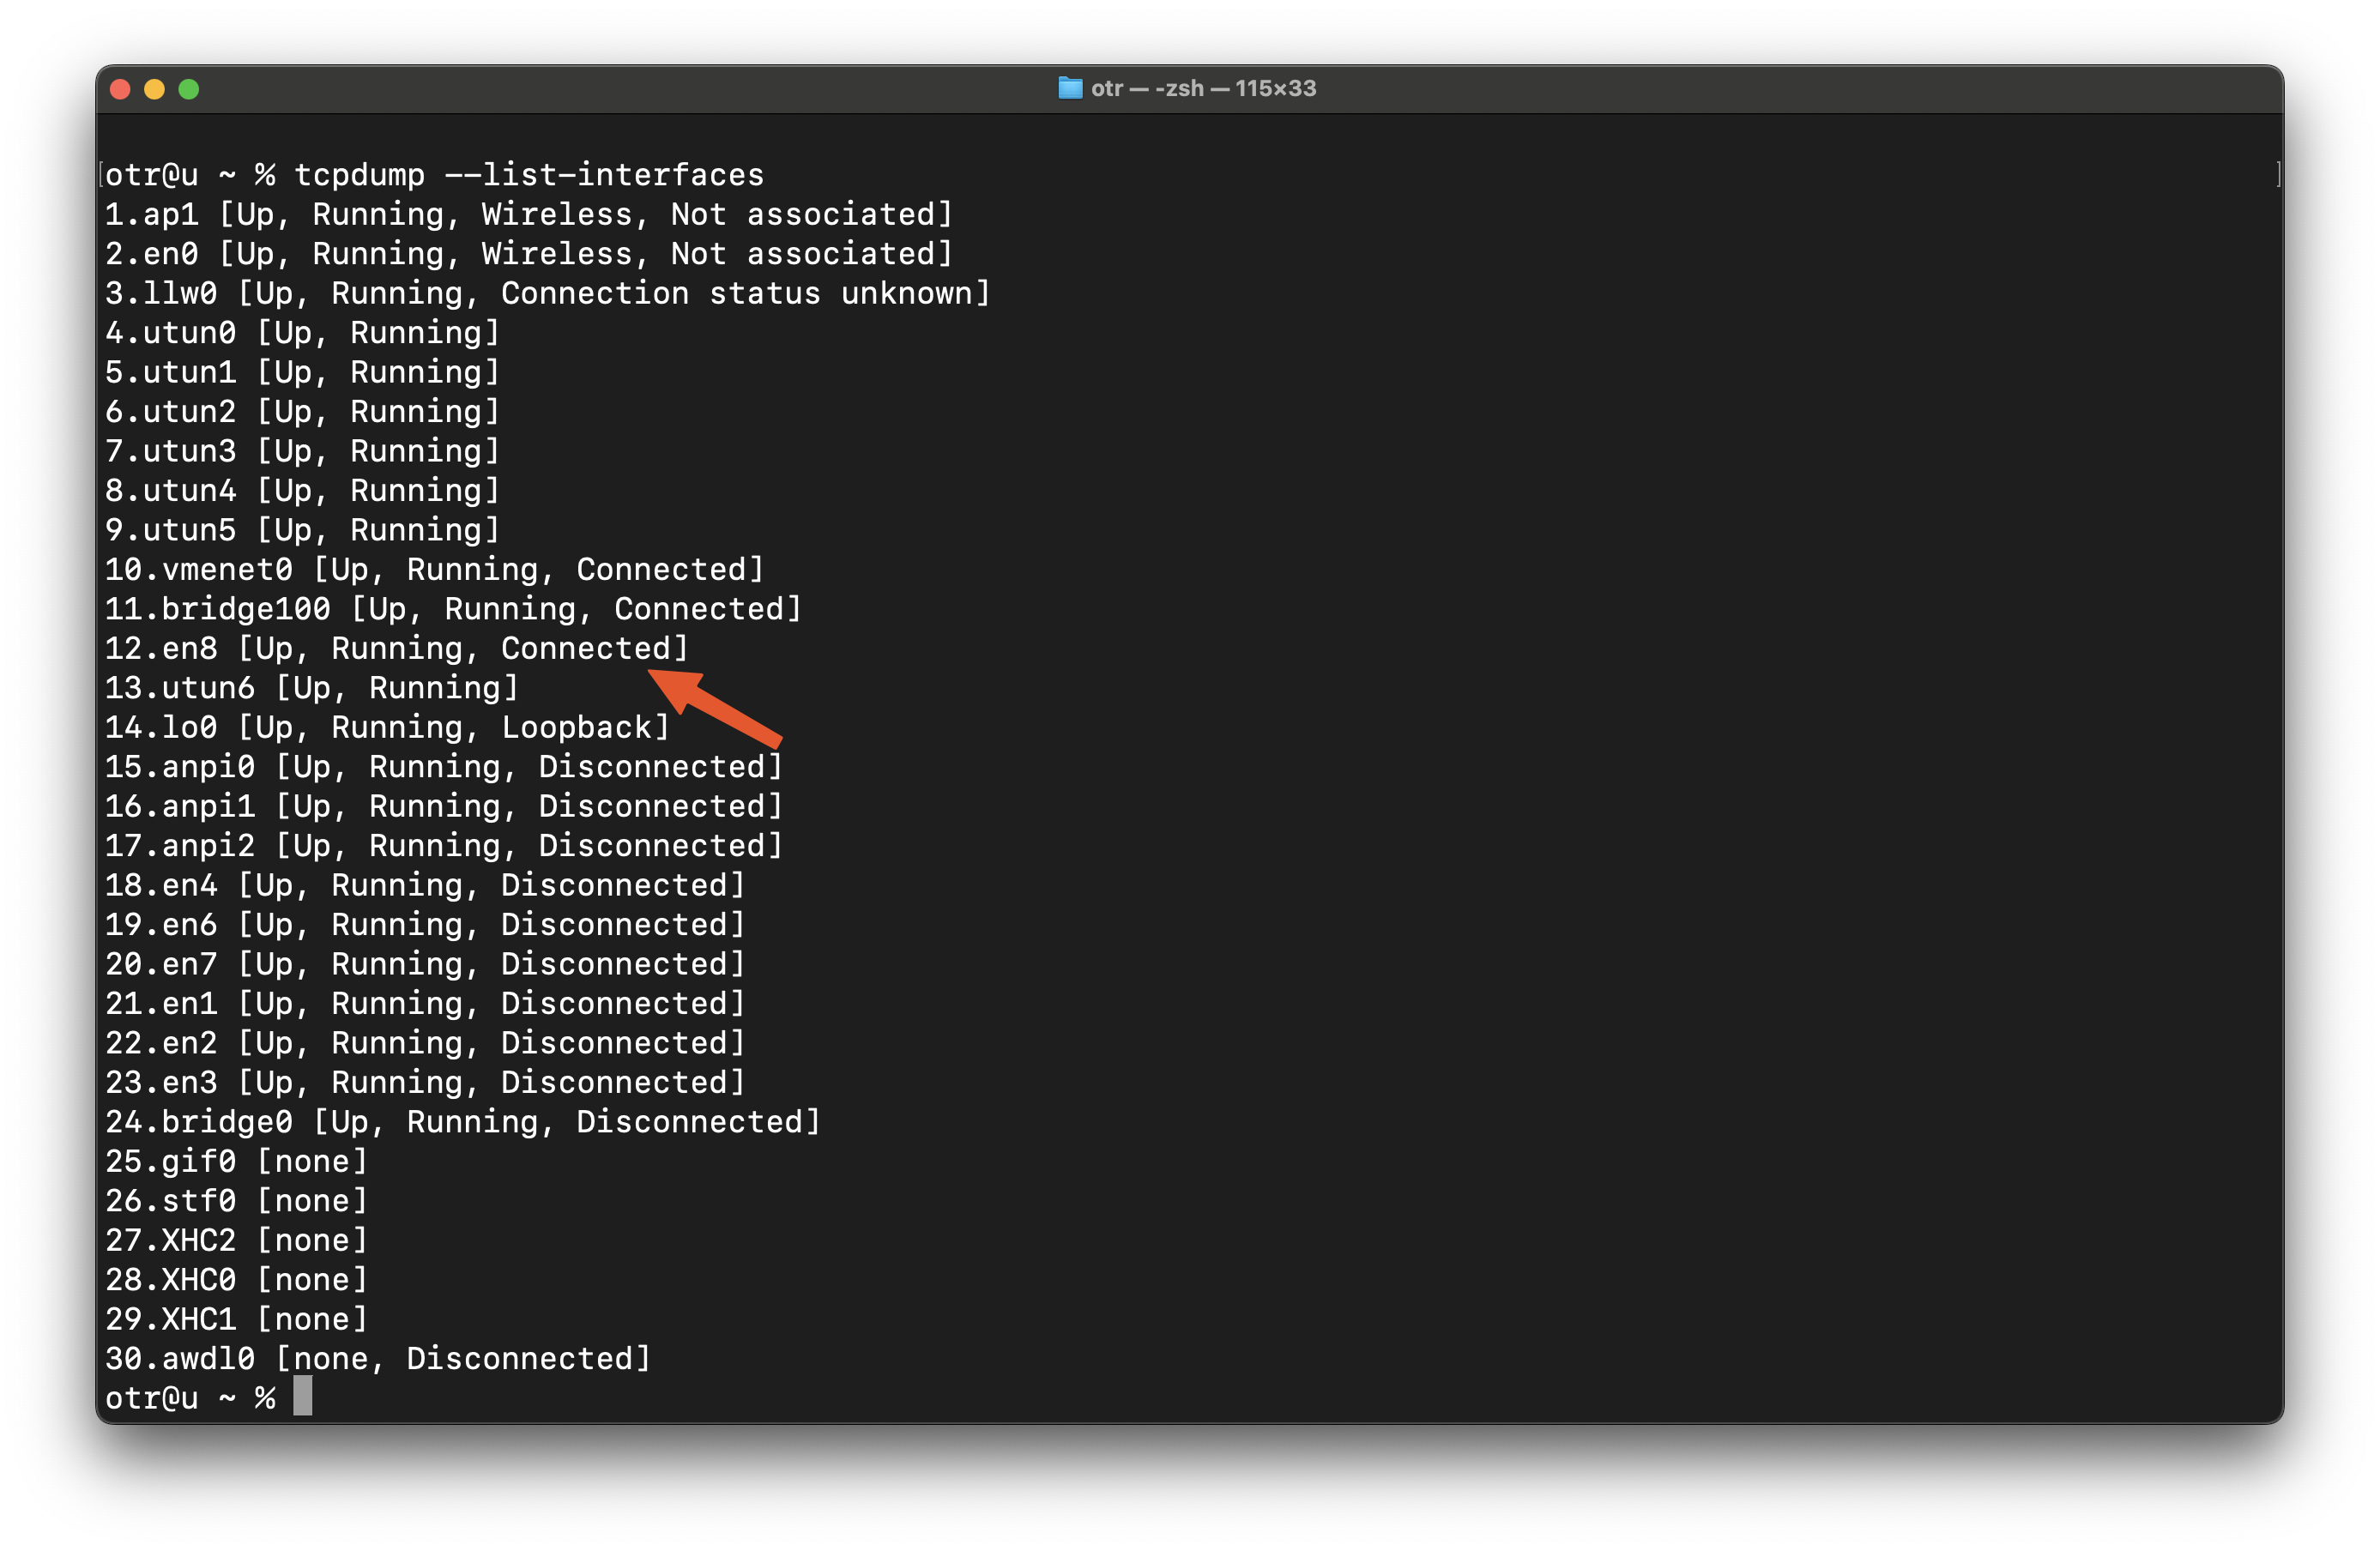Click the 'tcpdump --list-interfaces' command text

(529, 175)
